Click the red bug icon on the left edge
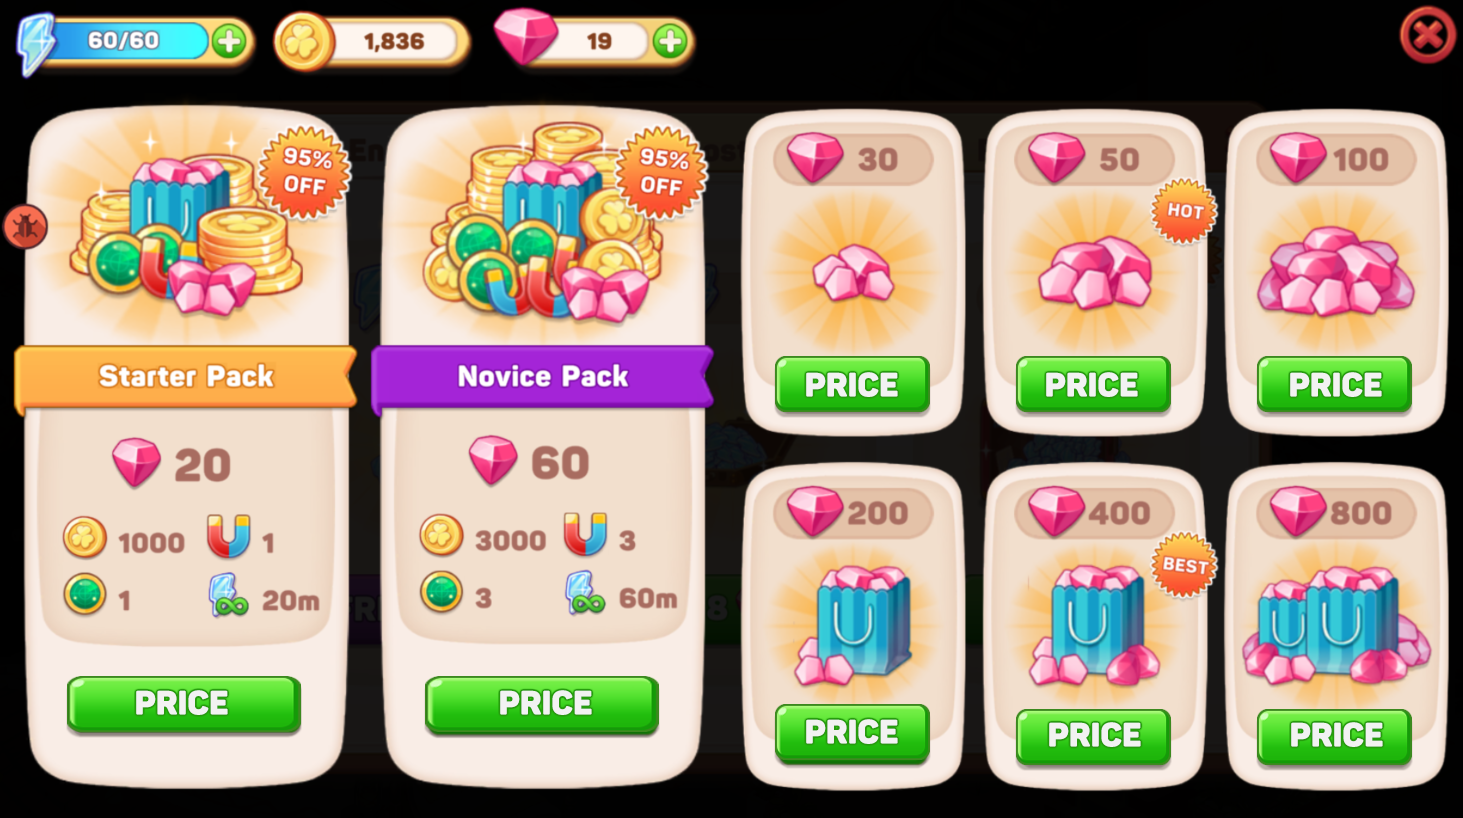The width and height of the screenshot is (1463, 818). [x=26, y=227]
